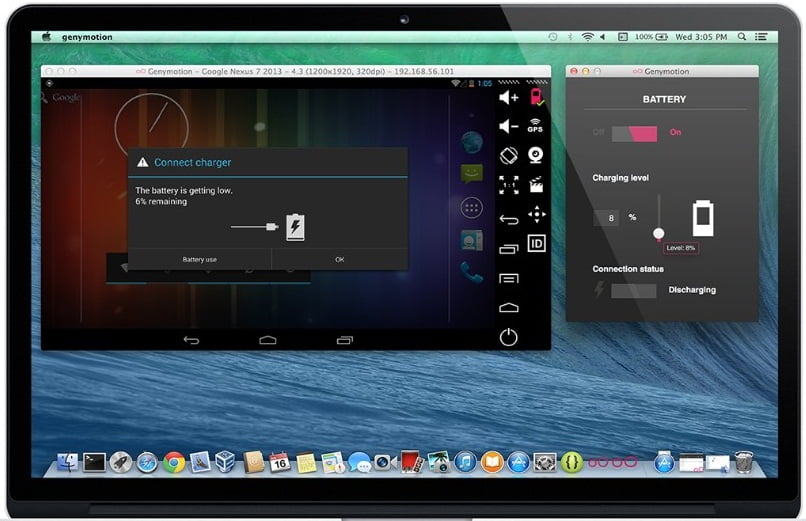
Task: Click the charging level slider handle
Action: tap(658, 234)
